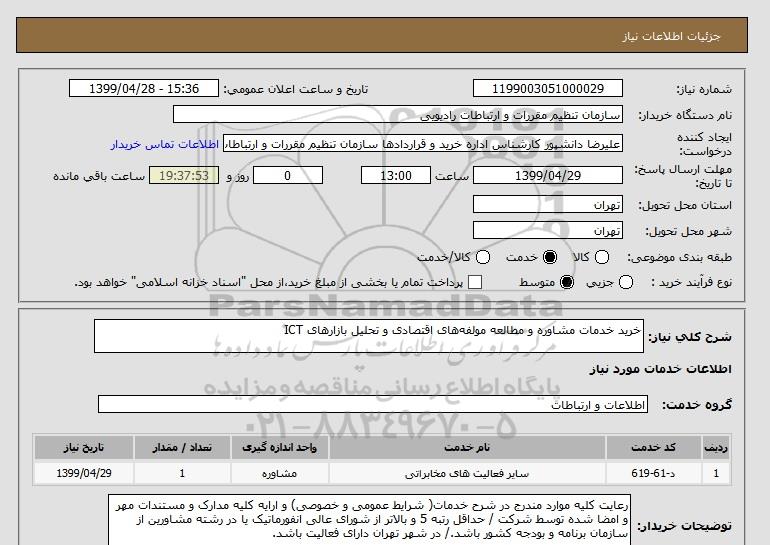Screen dimensions: 770x545
Task: Click the remaining time value 19:37:53
Action: click(184, 175)
